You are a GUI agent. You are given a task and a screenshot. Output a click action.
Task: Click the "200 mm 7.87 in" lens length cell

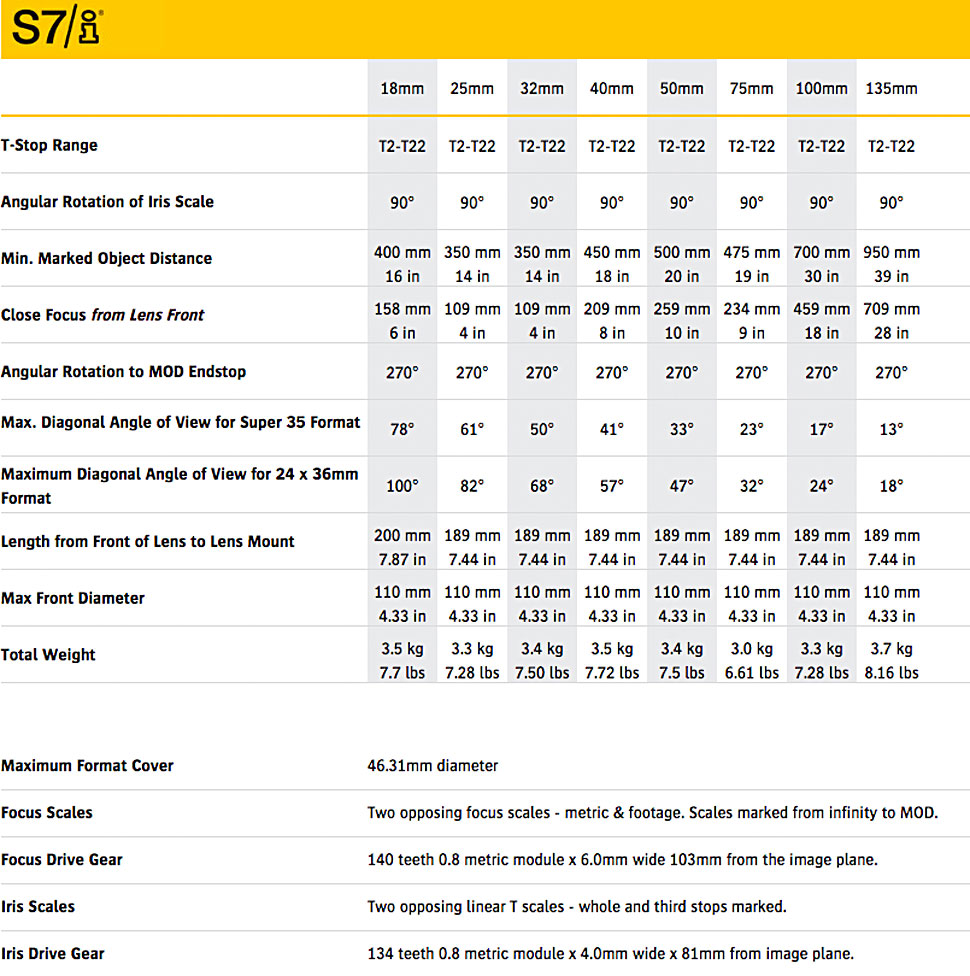402,547
